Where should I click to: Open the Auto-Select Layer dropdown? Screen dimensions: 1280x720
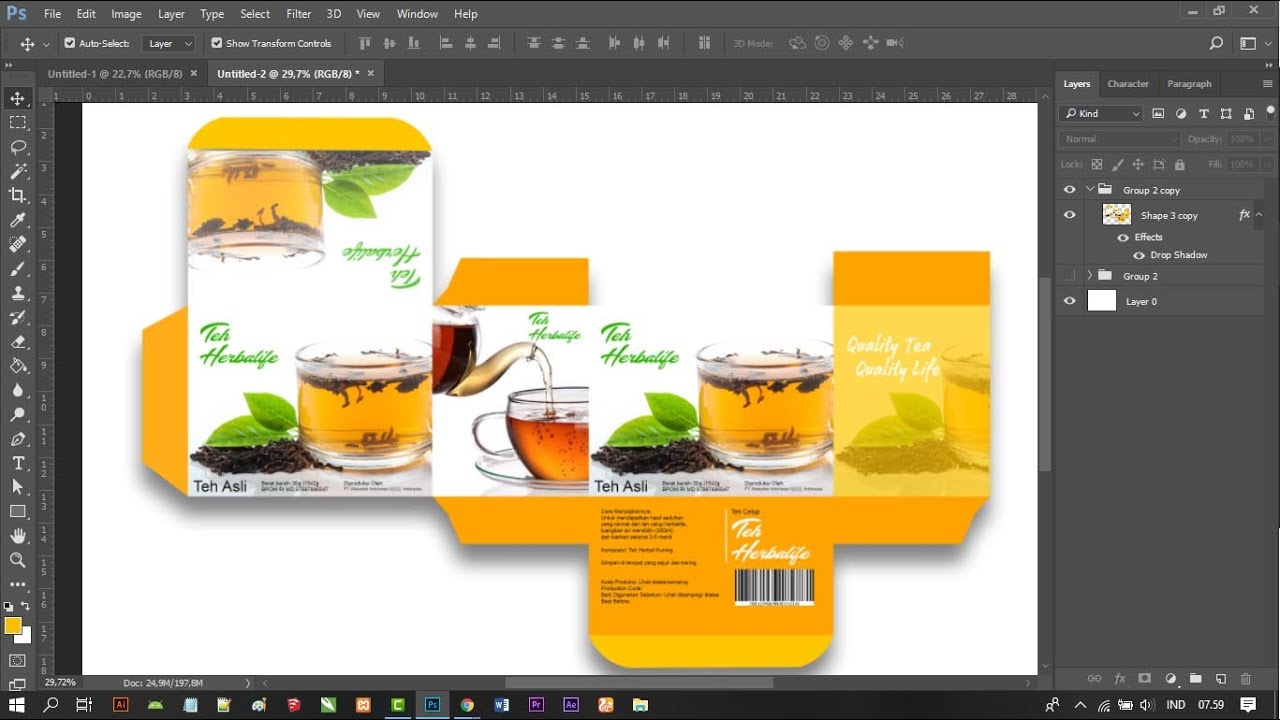pyautogui.click(x=168, y=43)
